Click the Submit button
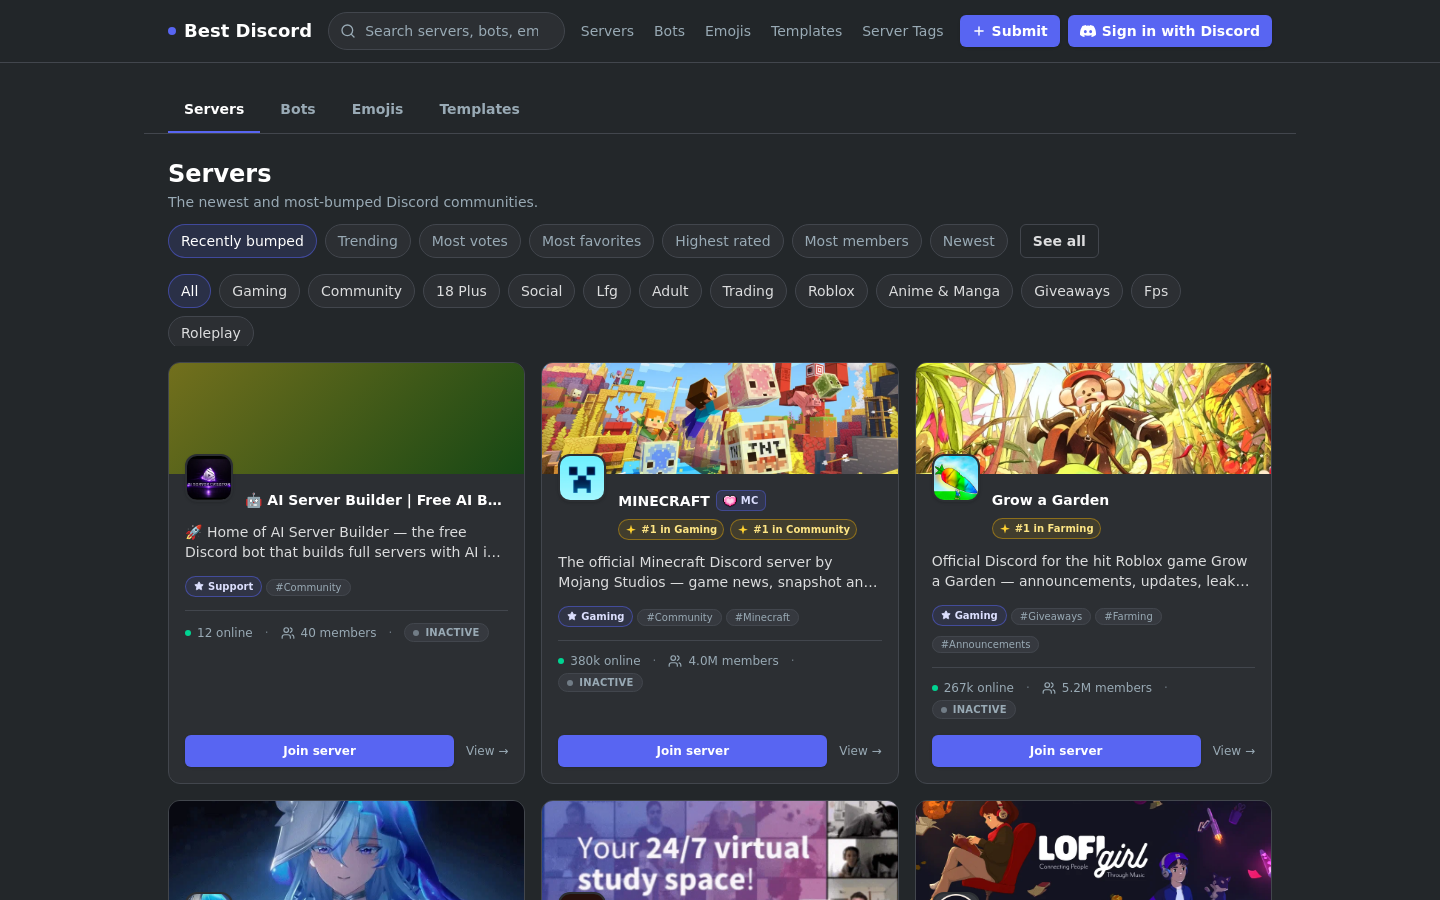Viewport: 1440px width, 900px height. pyautogui.click(x=1010, y=31)
